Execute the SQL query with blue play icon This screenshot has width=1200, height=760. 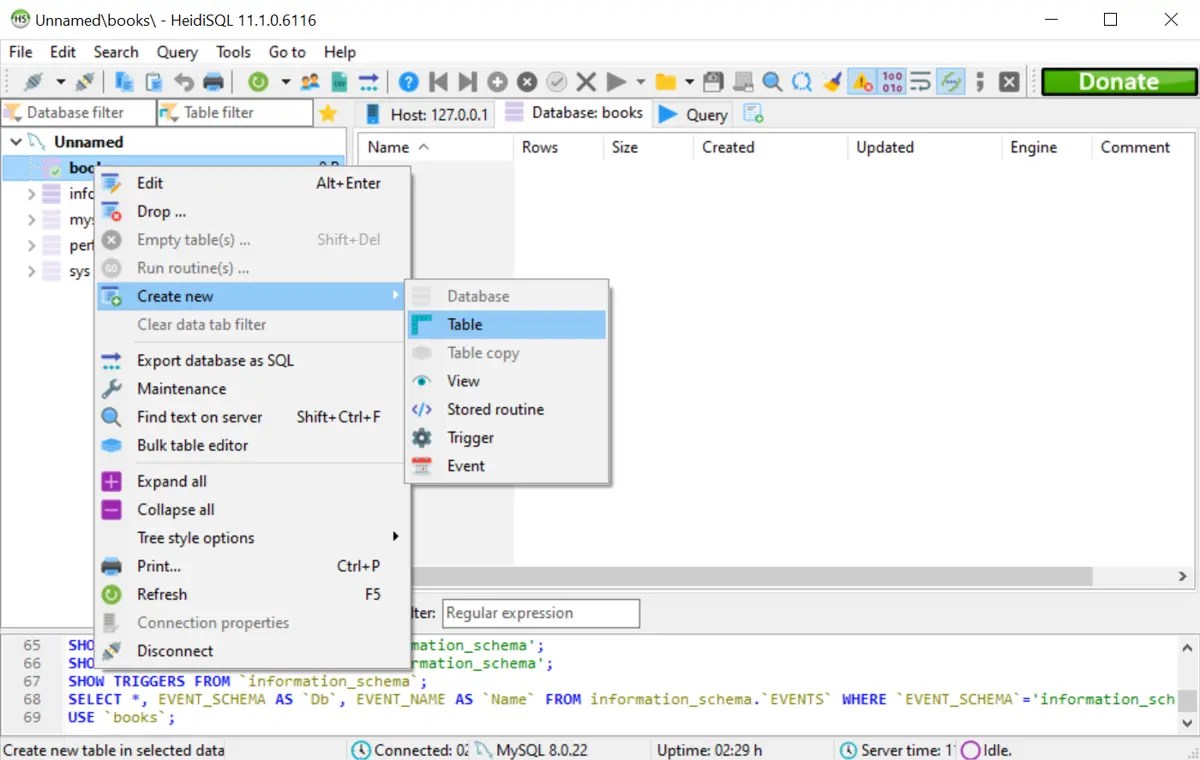617,81
